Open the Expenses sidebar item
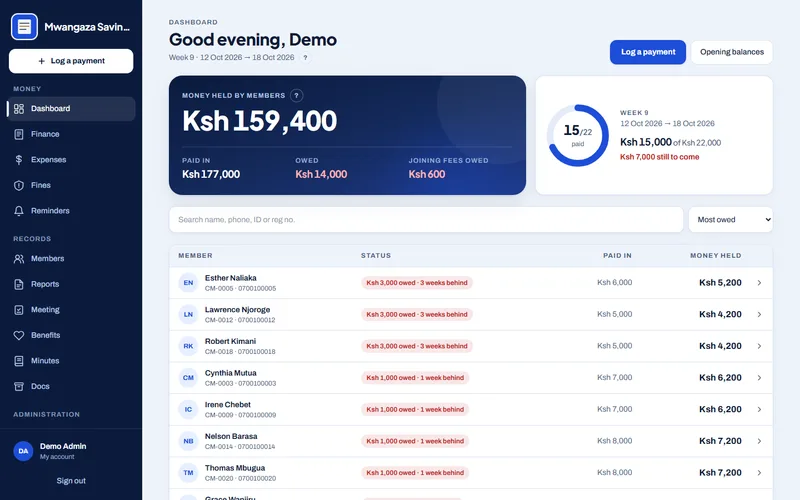Screen dimensions: 800x500 [x=71, y=160]
